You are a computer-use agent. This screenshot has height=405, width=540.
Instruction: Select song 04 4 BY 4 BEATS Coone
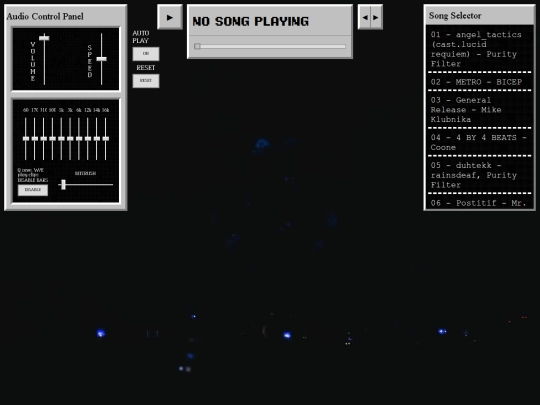click(x=479, y=142)
